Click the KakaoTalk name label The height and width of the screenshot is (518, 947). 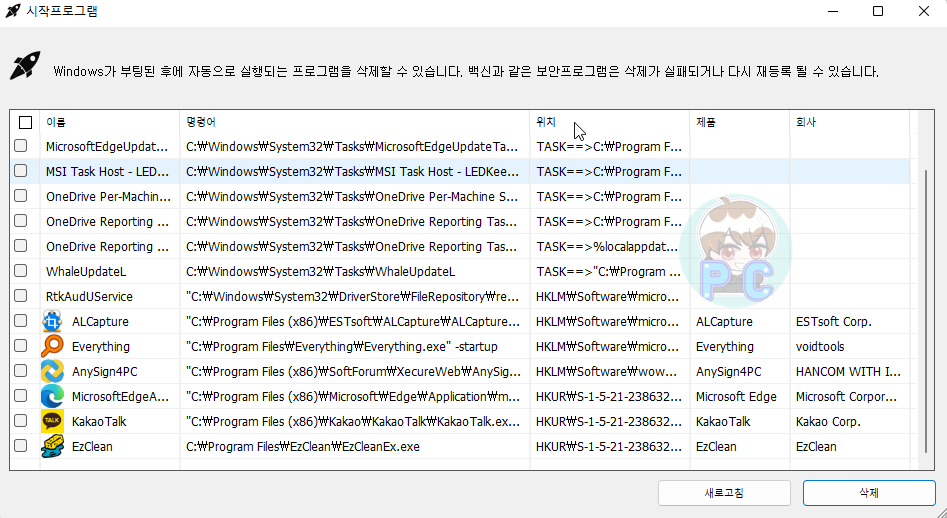pyautogui.click(x=99, y=421)
